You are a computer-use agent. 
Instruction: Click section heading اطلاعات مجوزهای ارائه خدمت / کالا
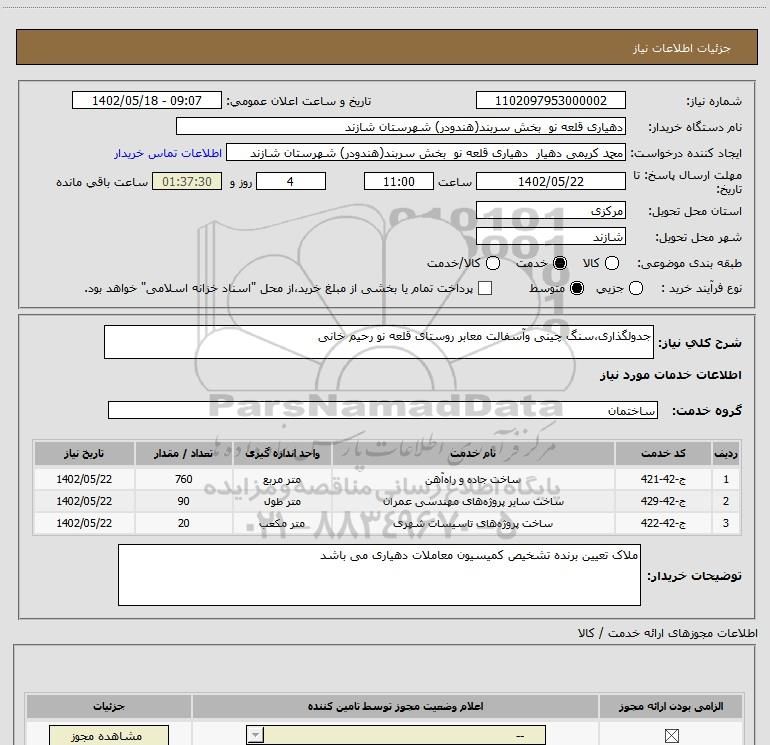click(x=668, y=633)
